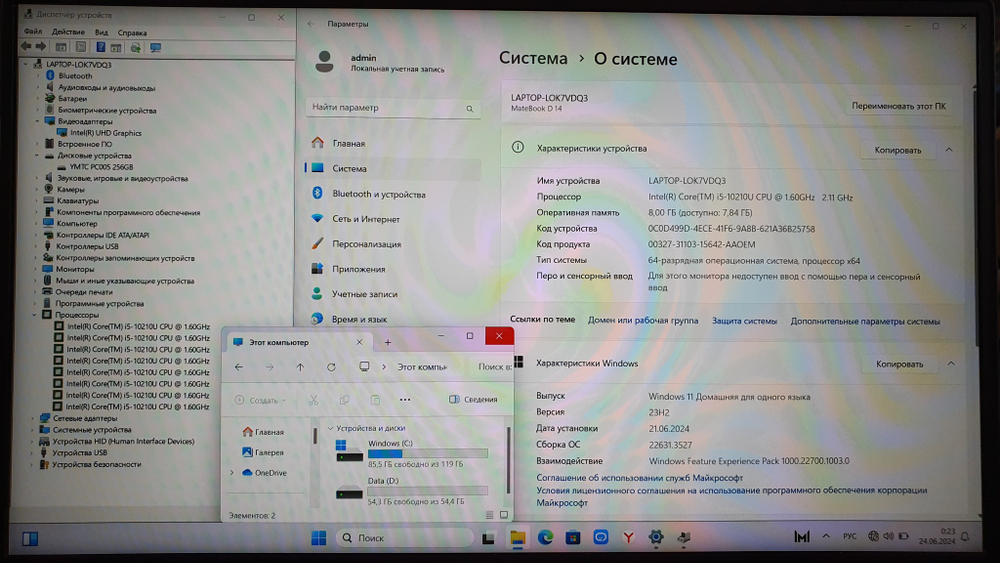Click the Settings gear icon on taskbar
1000x563 pixels.
pyautogui.click(x=656, y=537)
